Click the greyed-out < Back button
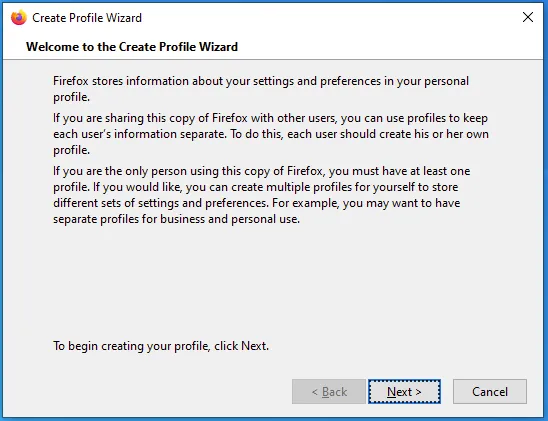The height and width of the screenshot is (421, 548). click(329, 392)
